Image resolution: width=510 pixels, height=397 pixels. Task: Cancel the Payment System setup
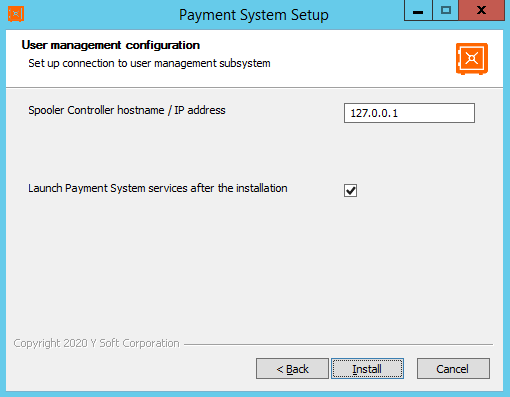(453, 369)
